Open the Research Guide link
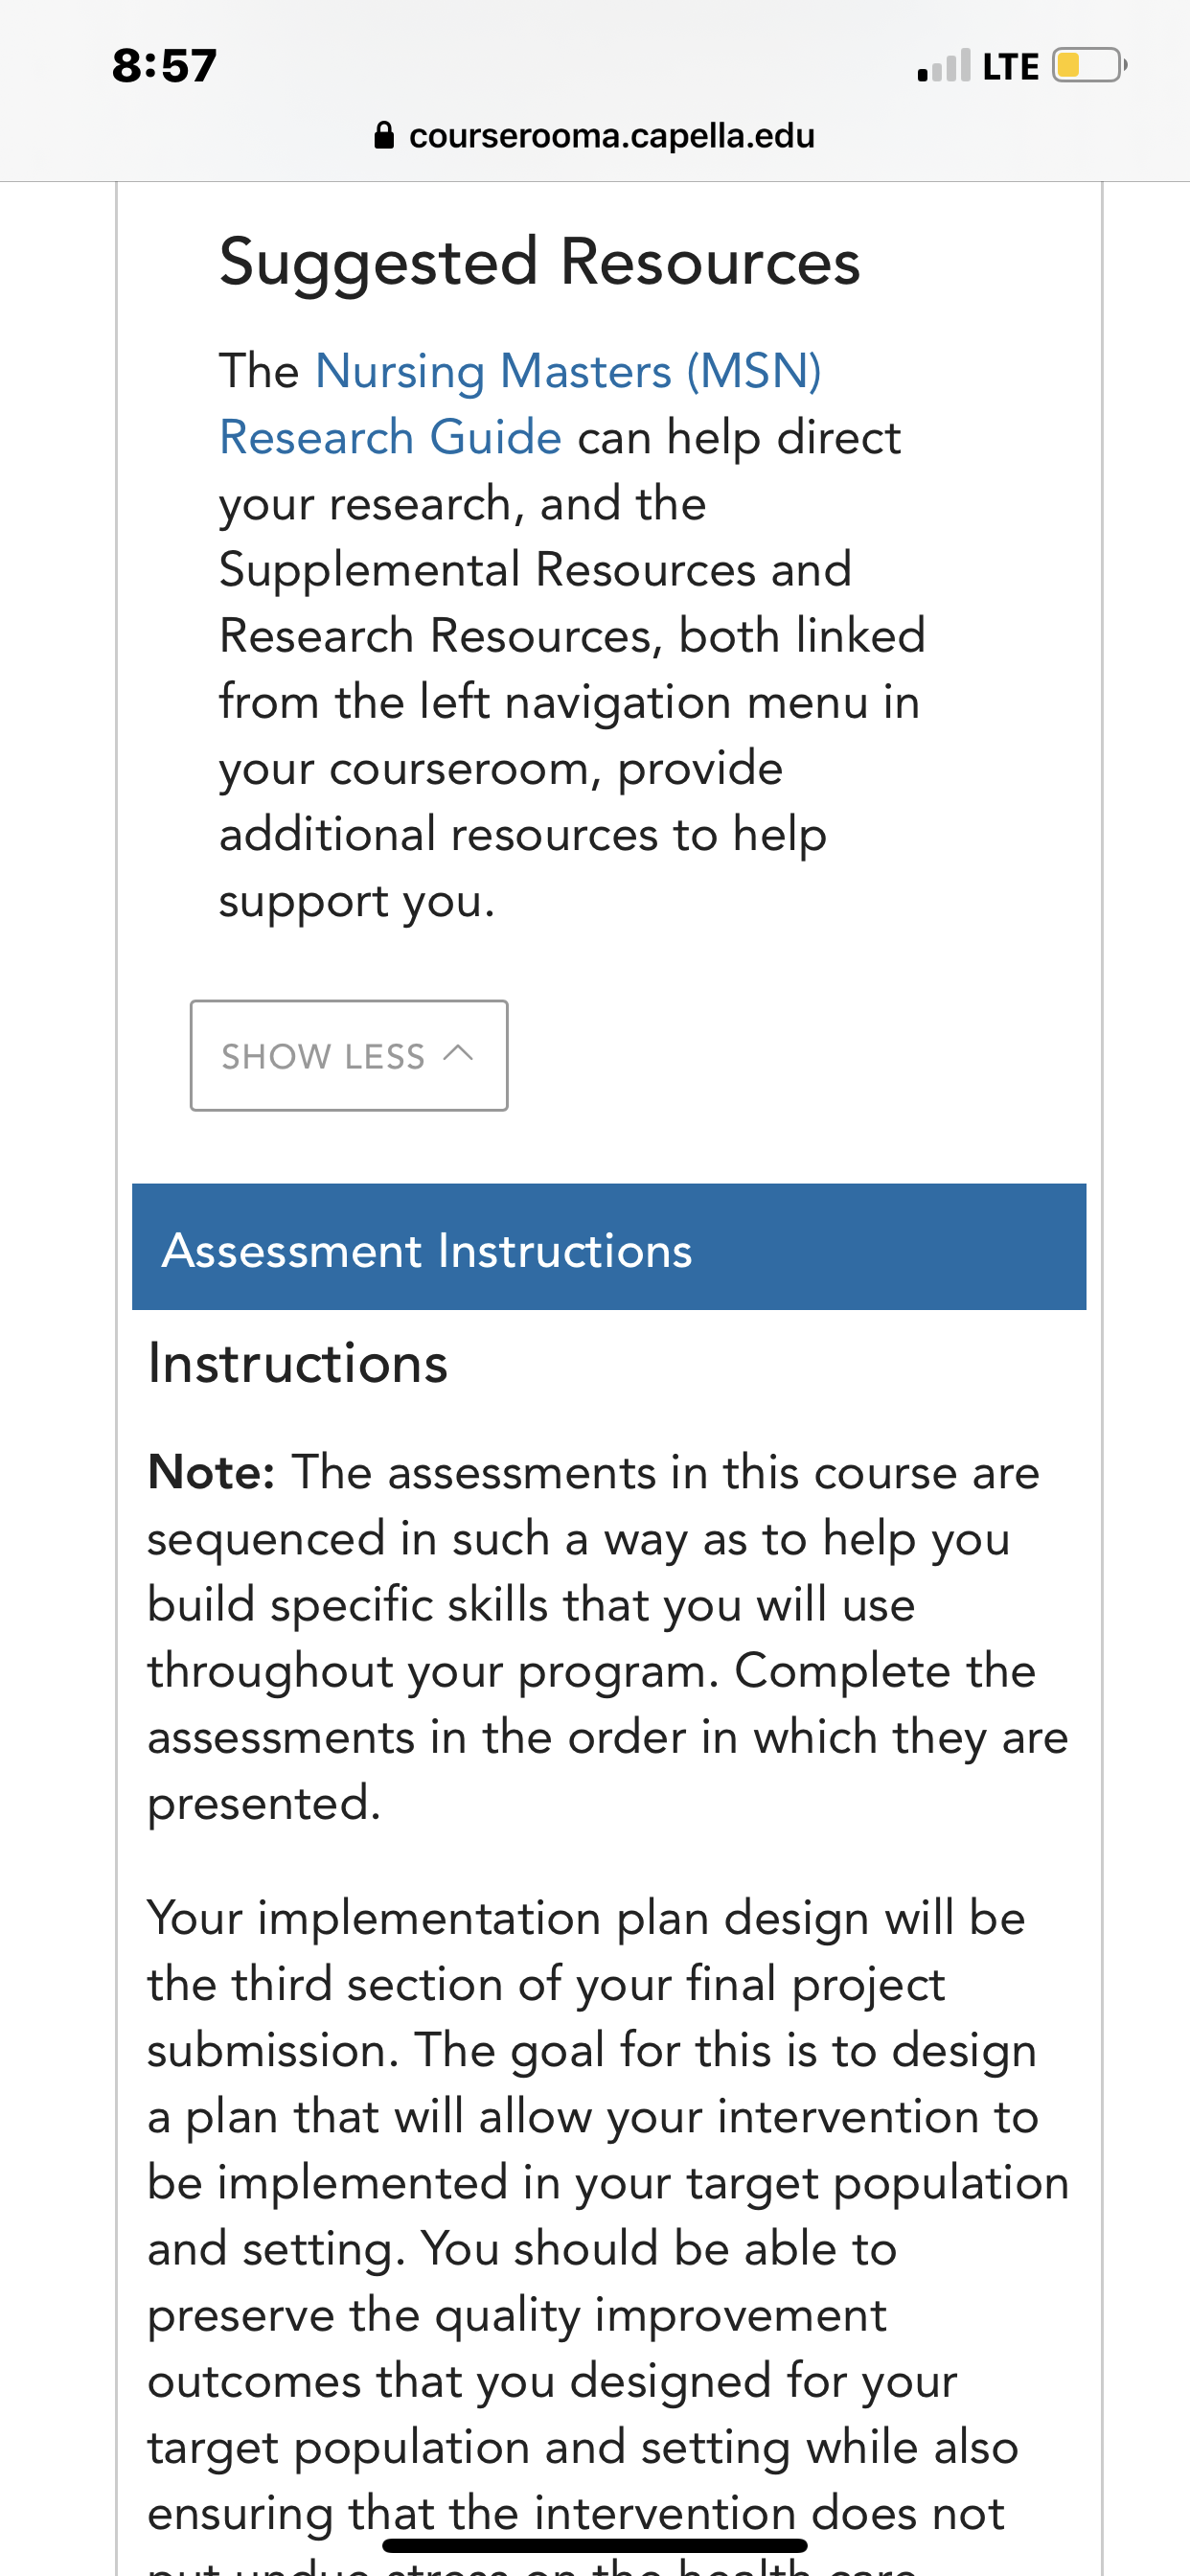Viewport: 1190px width, 2576px height. point(390,438)
